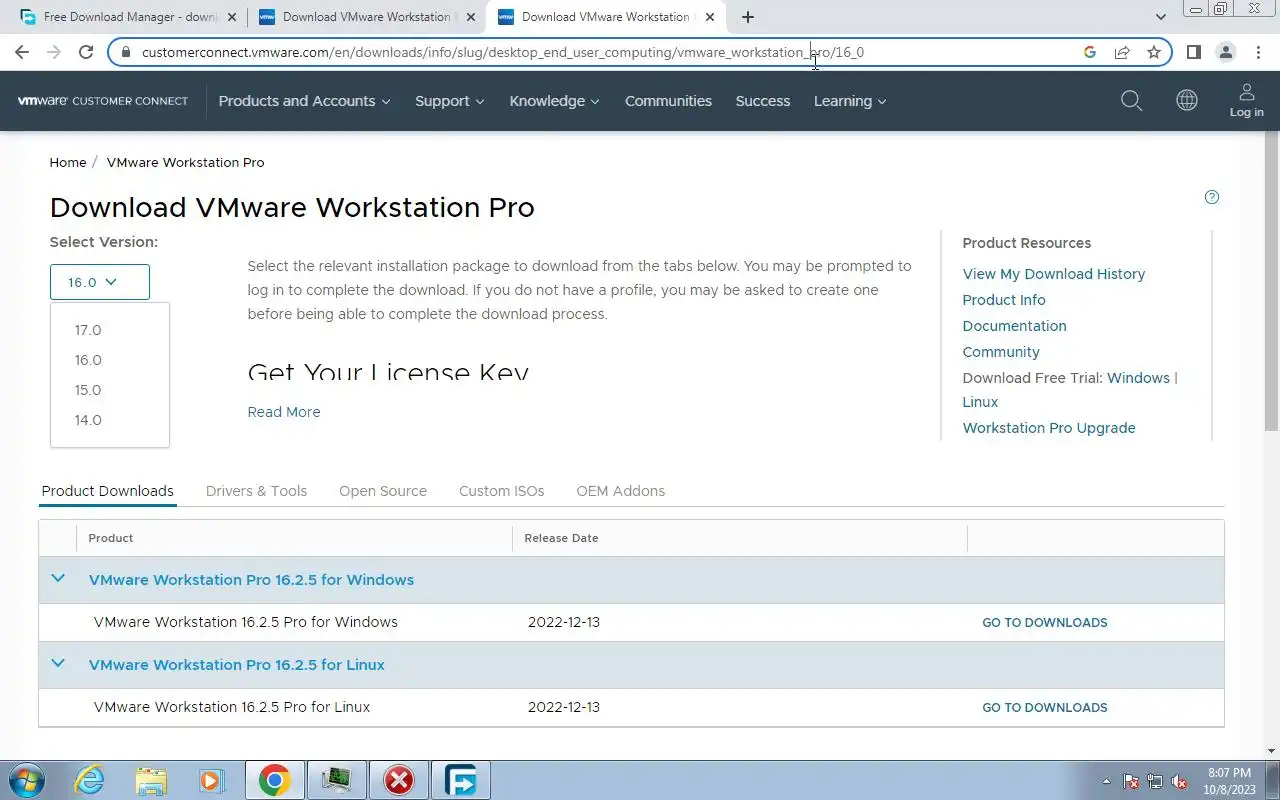Open the Success nav item
This screenshot has height=800, width=1280.
coord(763,101)
